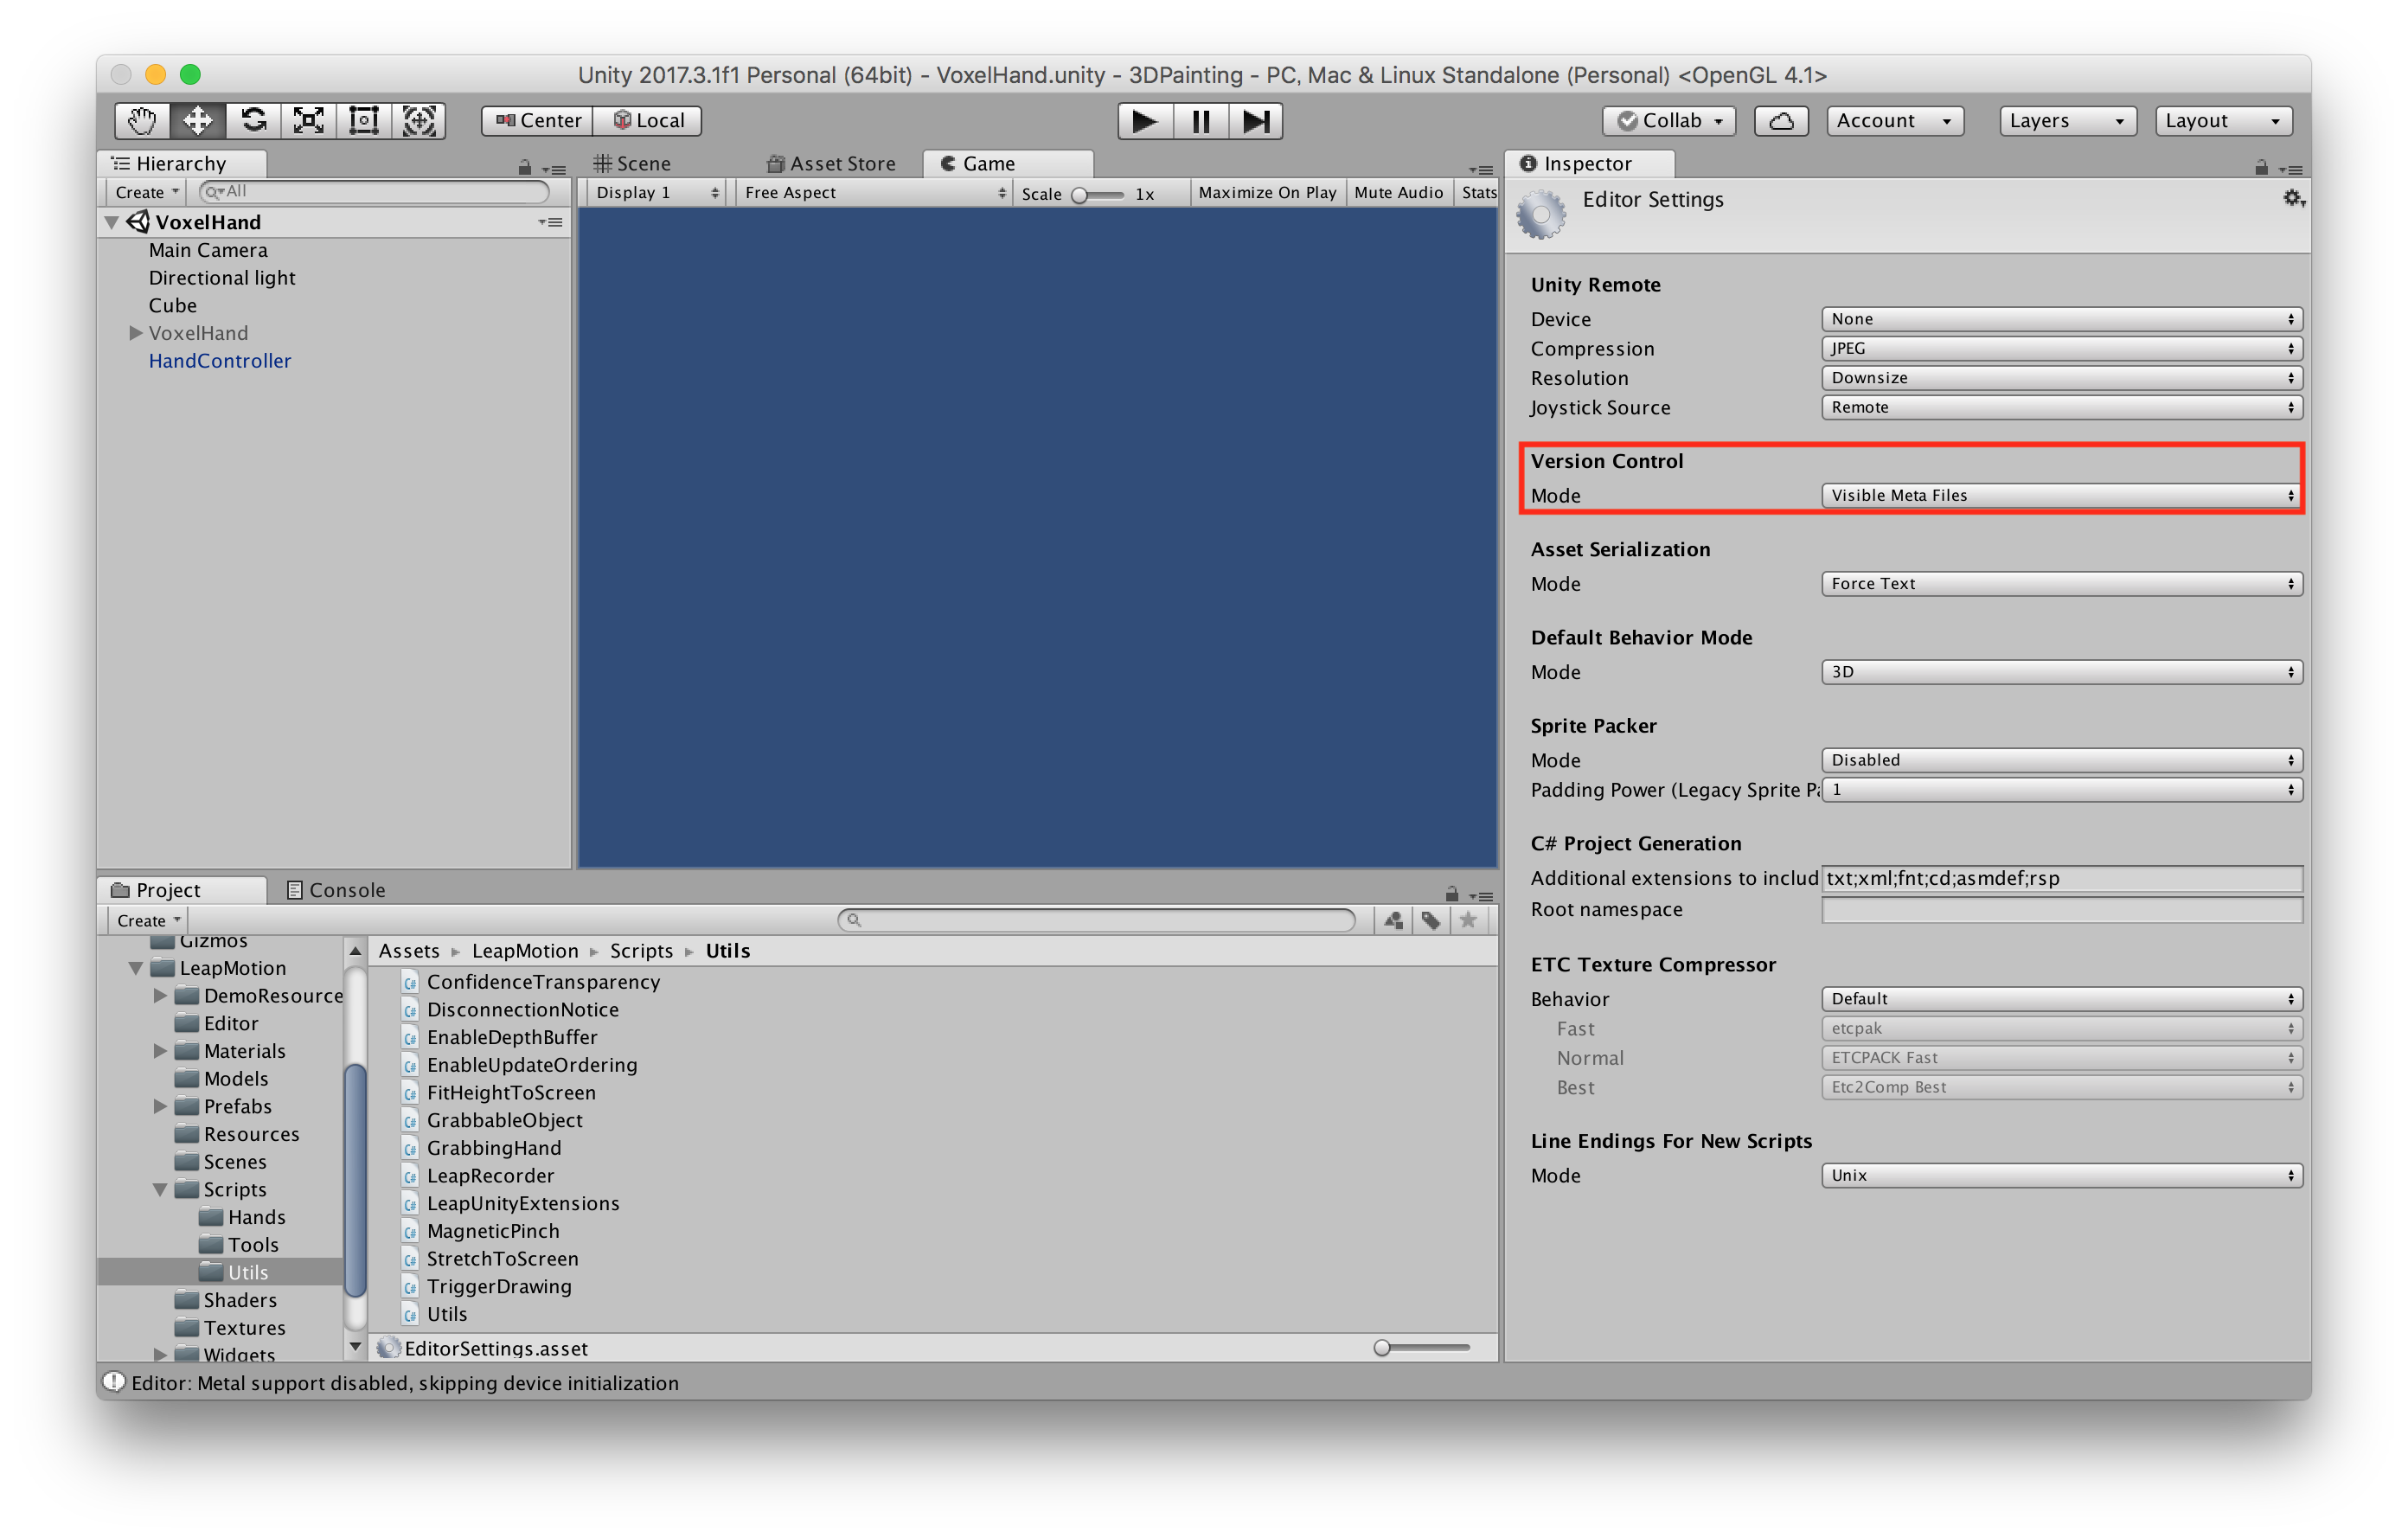Viewport: 2408px width, 1538px height.
Task: Open Sprite Packer Mode dropdown
Action: tap(2062, 760)
